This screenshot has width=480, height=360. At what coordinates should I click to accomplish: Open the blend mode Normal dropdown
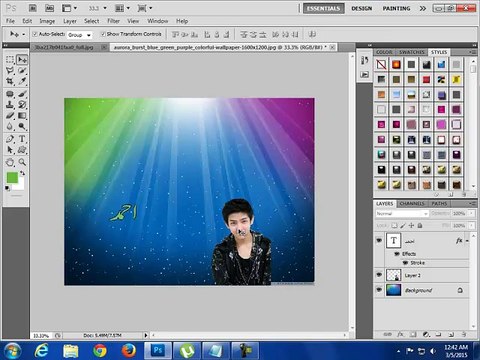click(x=402, y=213)
